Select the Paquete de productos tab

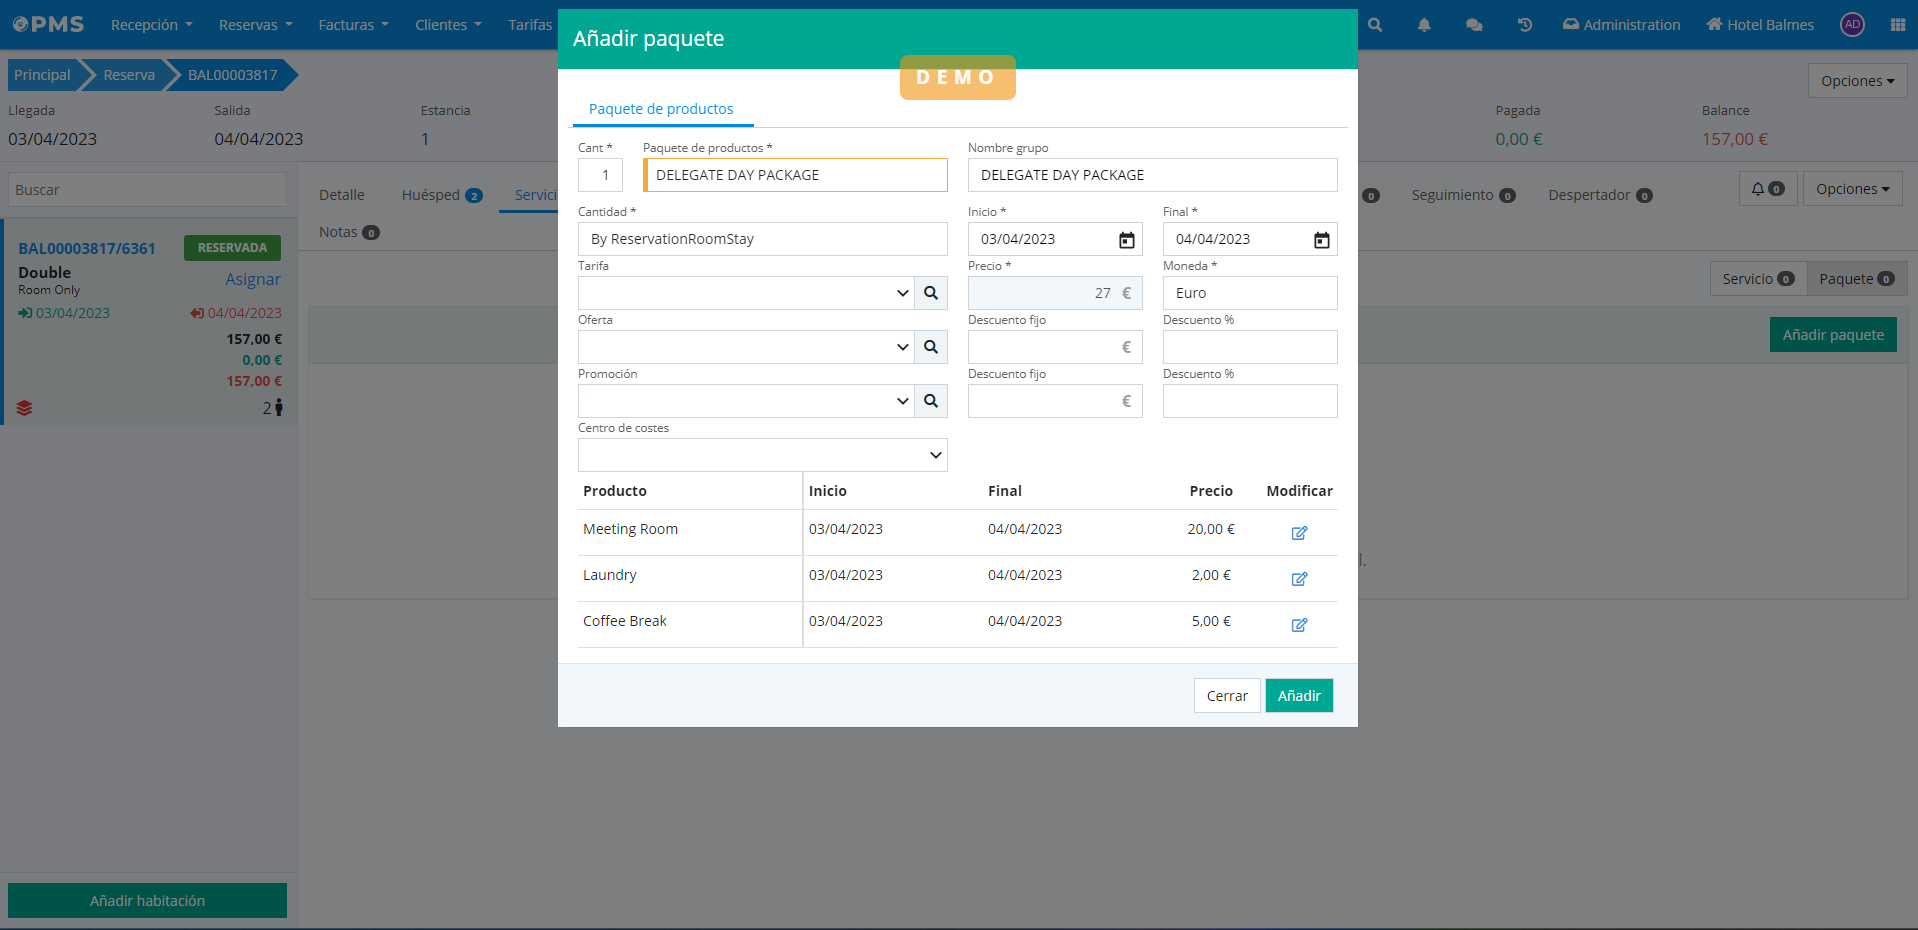pos(660,109)
